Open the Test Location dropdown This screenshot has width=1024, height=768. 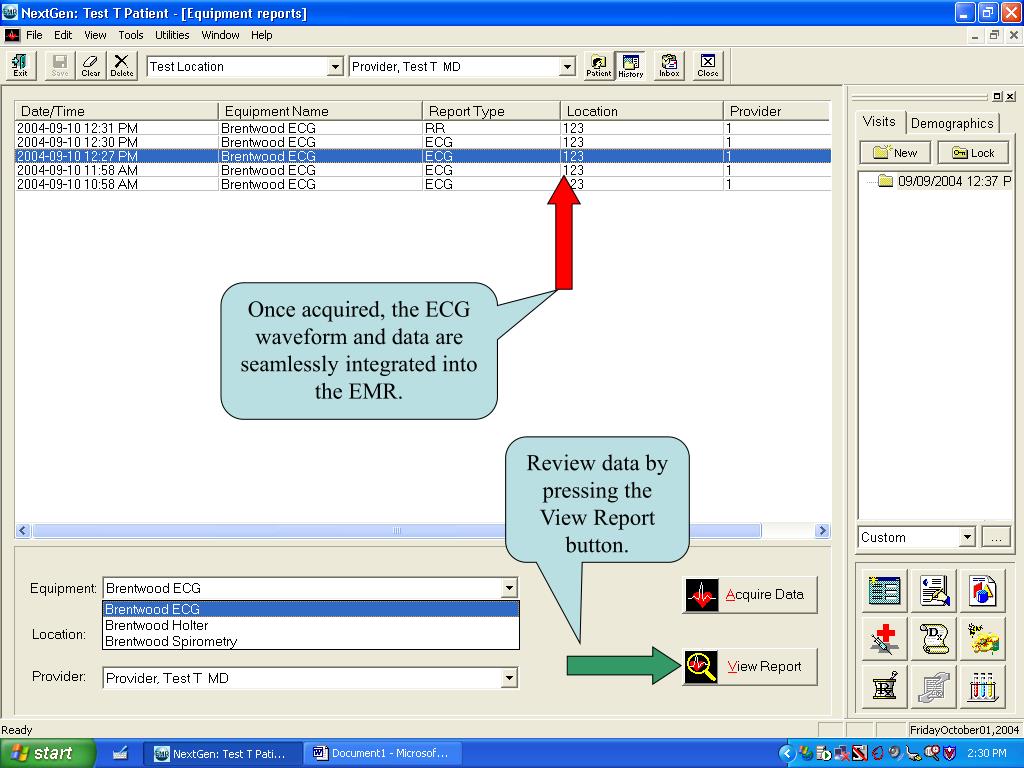pyautogui.click(x=335, y=67)
